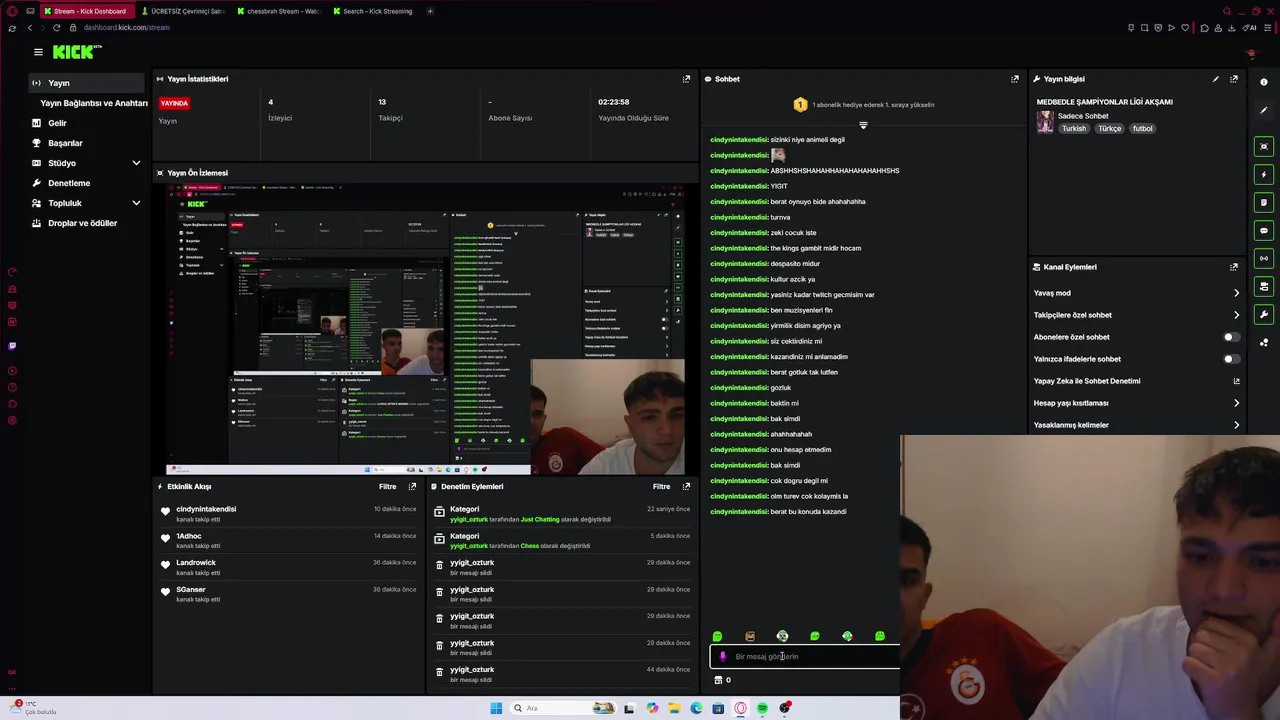Open the shop icon below chat input

click(x=718, y=680)
